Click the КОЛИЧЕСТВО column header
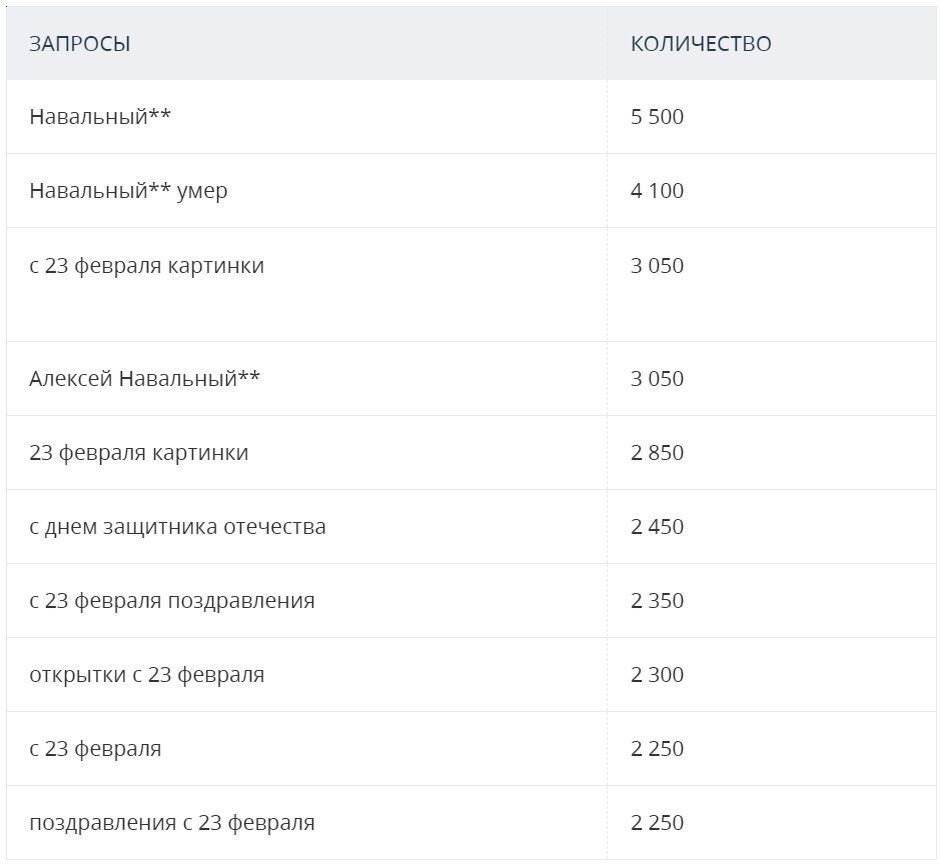The image size is (941, 867). pos(701,44)
